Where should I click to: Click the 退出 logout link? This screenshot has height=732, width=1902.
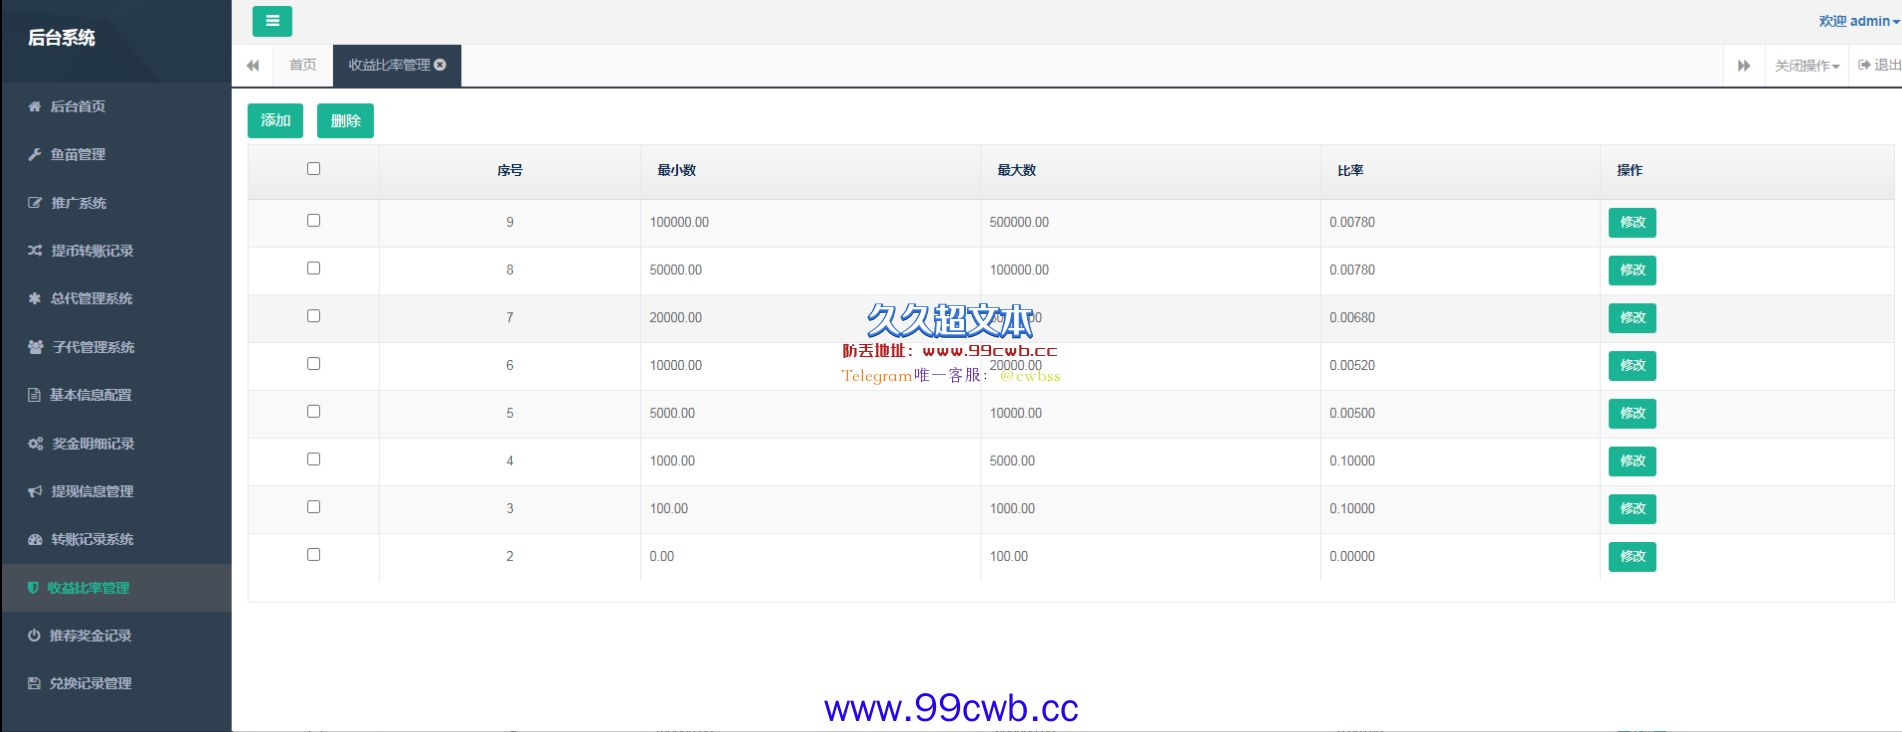(x=1880, y=65)
